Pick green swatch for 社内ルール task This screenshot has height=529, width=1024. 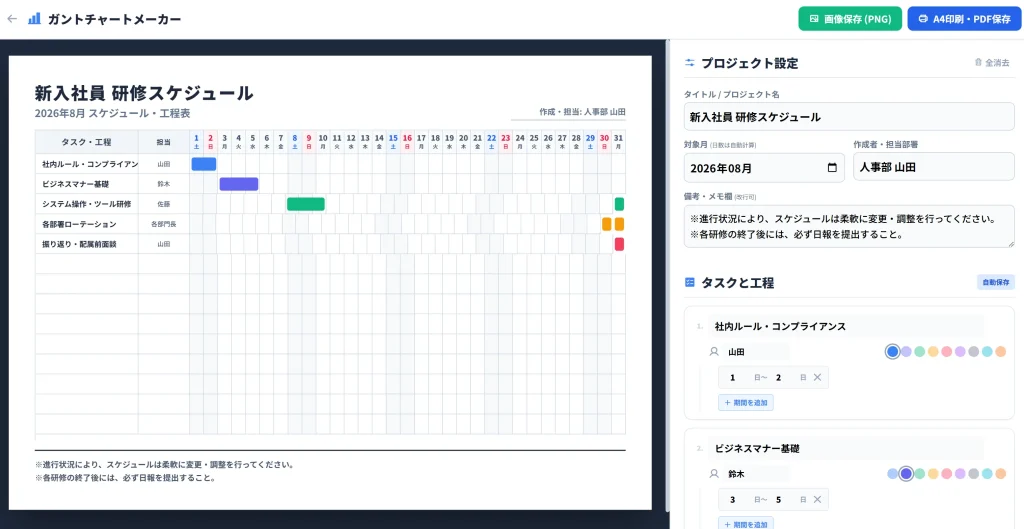[x=920, y=351]
